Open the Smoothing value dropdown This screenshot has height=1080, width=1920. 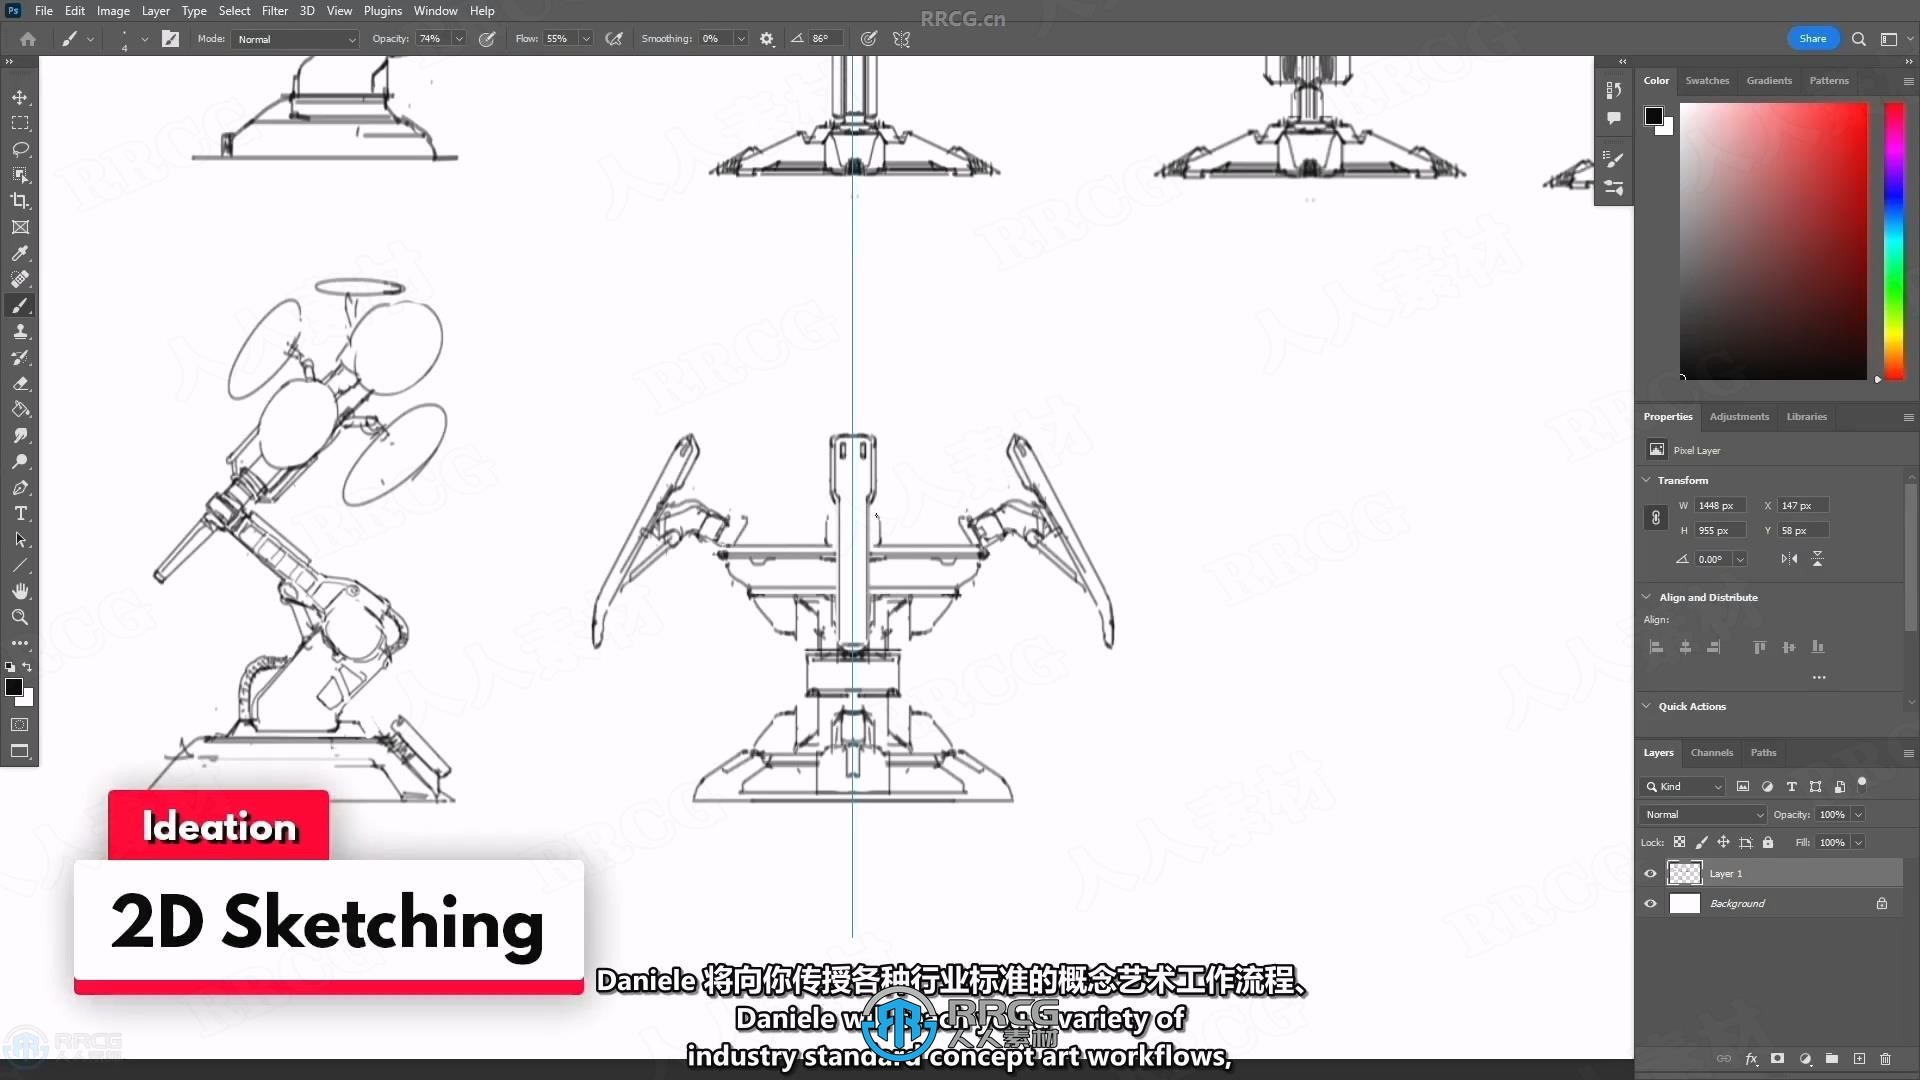pos(741,39)
